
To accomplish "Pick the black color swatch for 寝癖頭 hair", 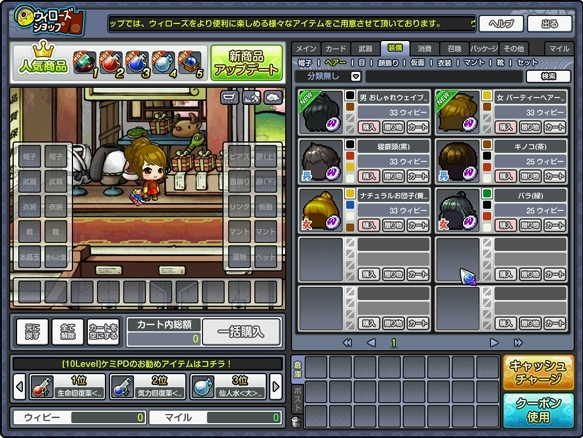I will pos(350,144).
